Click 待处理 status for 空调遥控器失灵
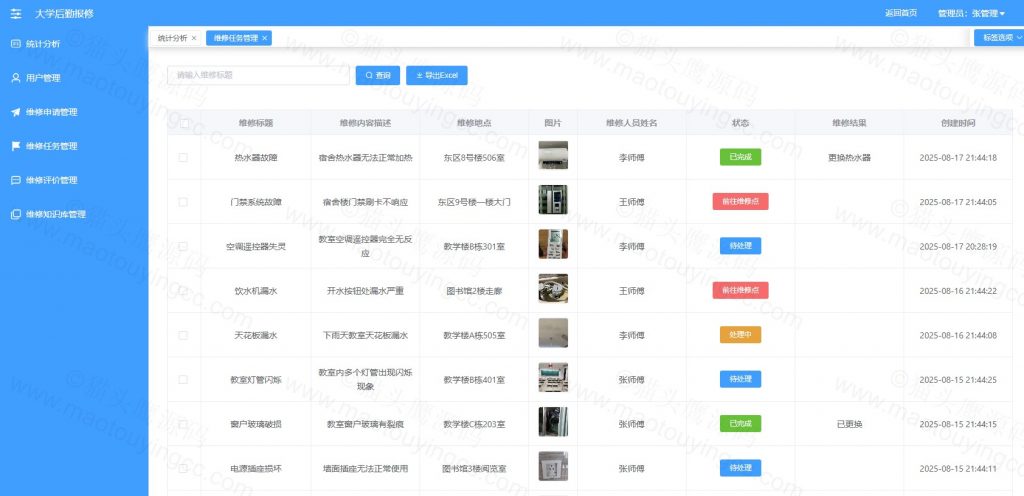The image size is (1024, 496). pos(741,246)
